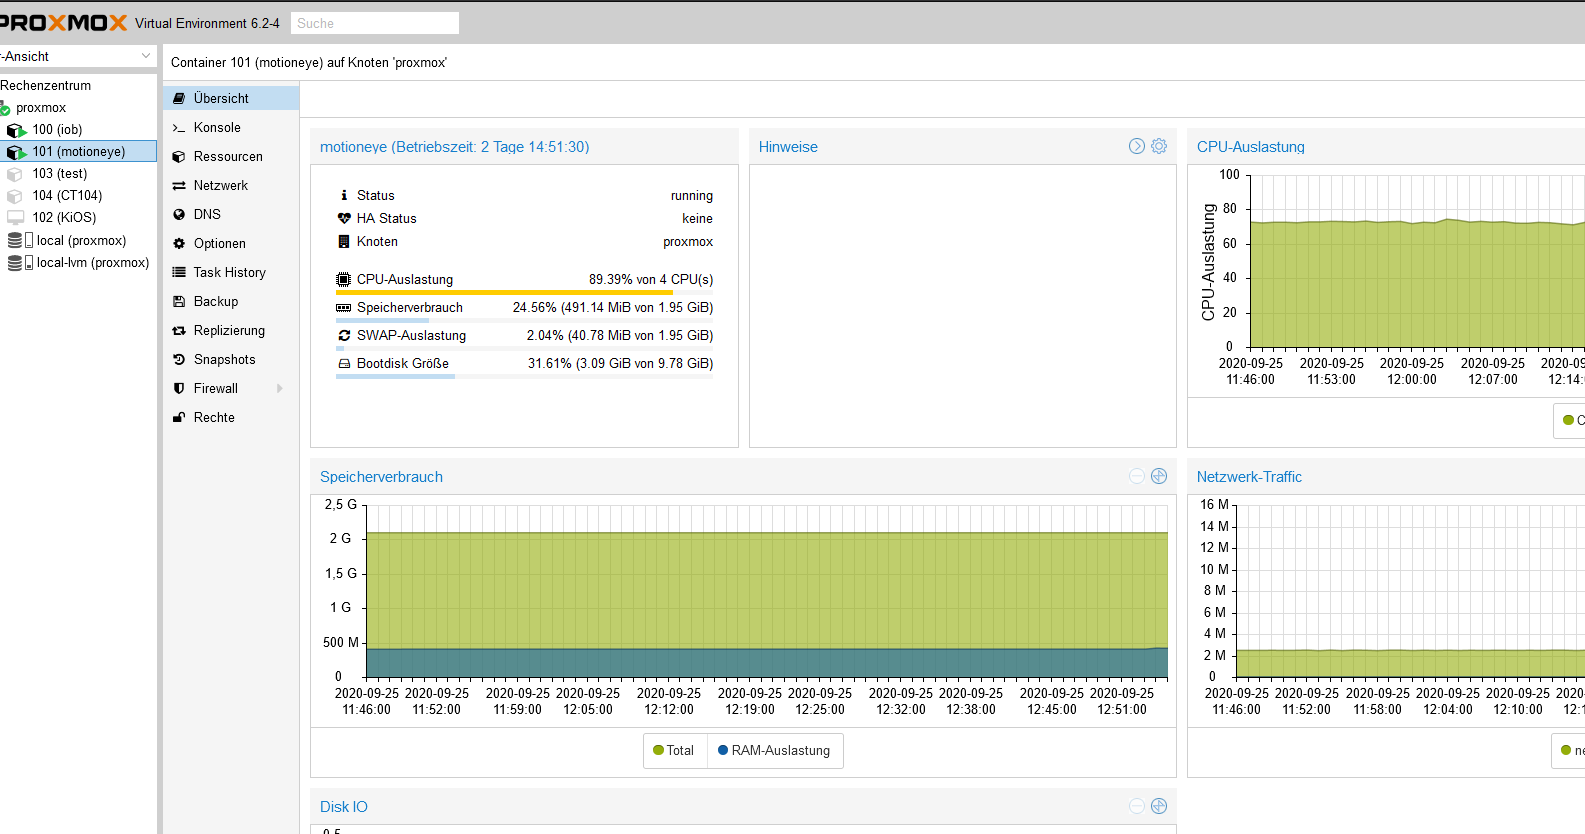Click the Snapshots history icon
1585x834 pixels.
click(179, 359)
